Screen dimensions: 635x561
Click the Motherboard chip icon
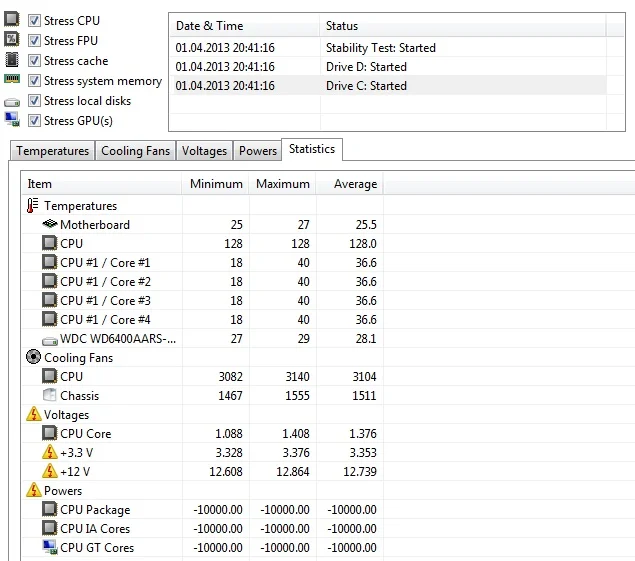tap(50, 224)
